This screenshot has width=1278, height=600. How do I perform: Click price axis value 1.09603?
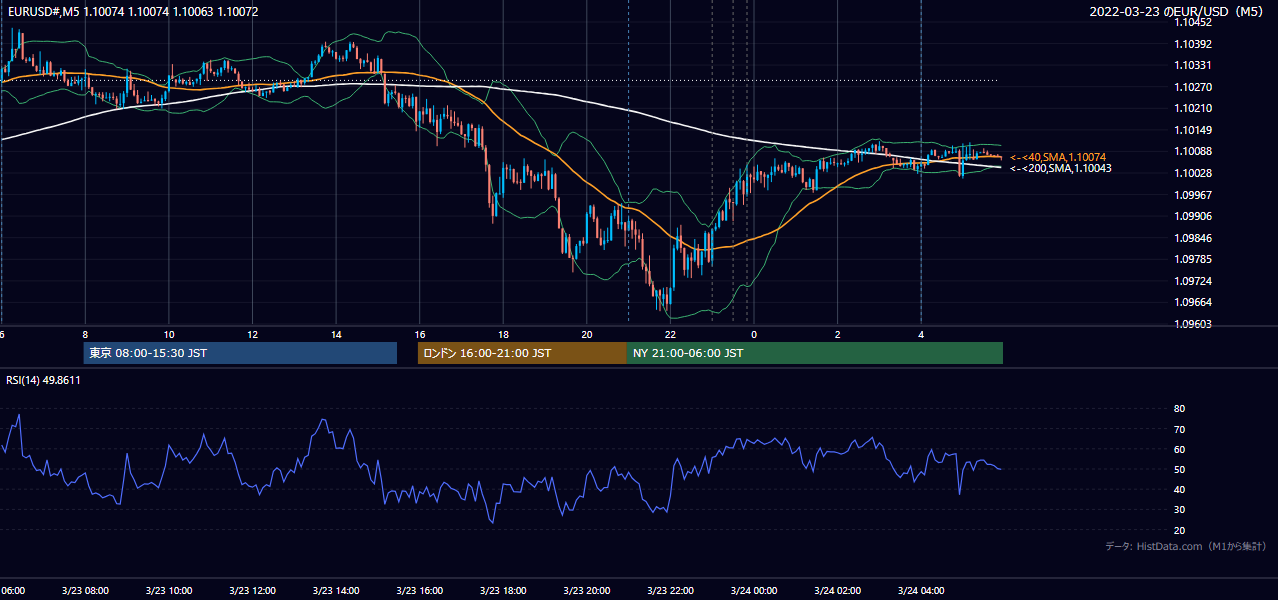coord(1193,324)
